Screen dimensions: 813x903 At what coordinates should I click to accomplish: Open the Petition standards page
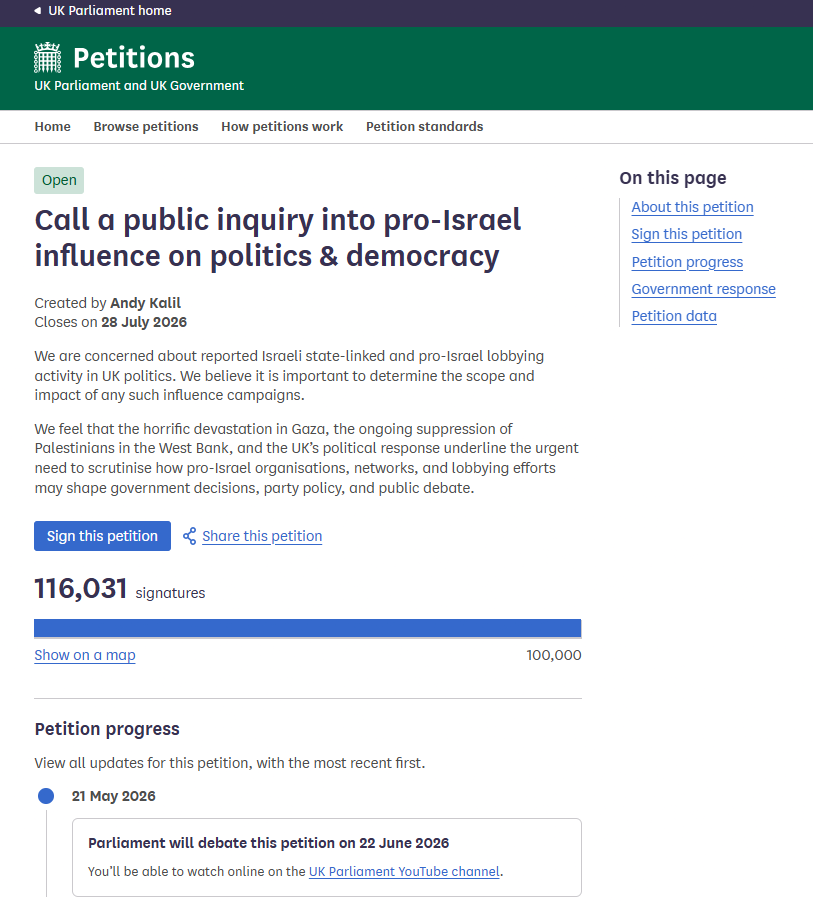(424, 127)
